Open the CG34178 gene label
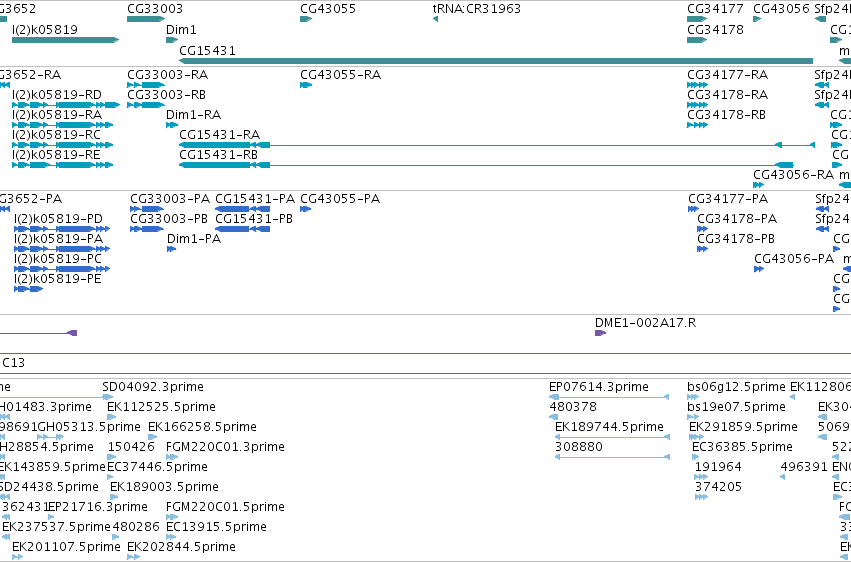This screenshot has height=562, width=851. point(715,29)
